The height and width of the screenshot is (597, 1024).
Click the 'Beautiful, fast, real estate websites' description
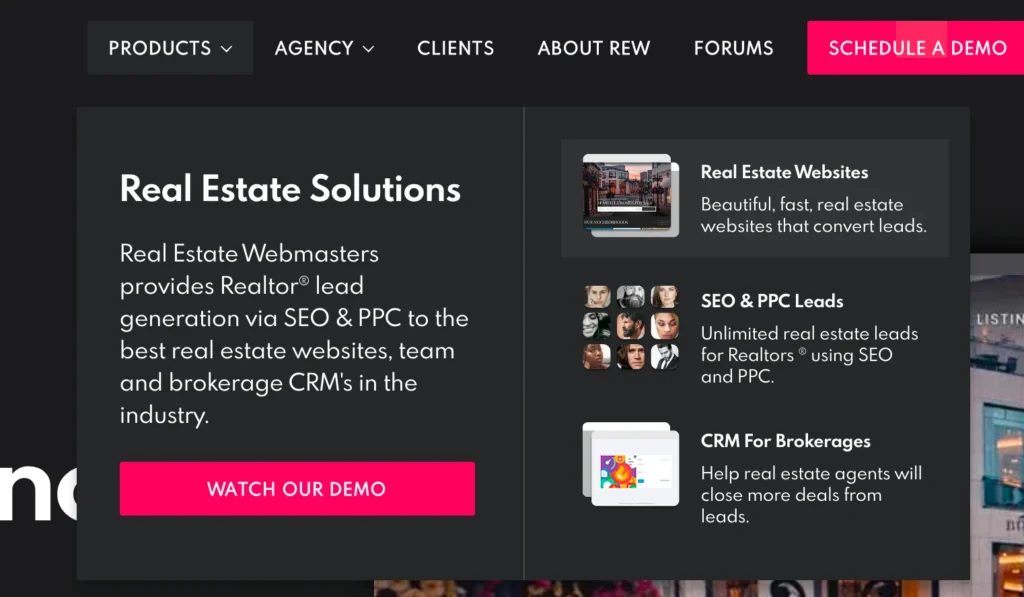[x=814, y=215]
